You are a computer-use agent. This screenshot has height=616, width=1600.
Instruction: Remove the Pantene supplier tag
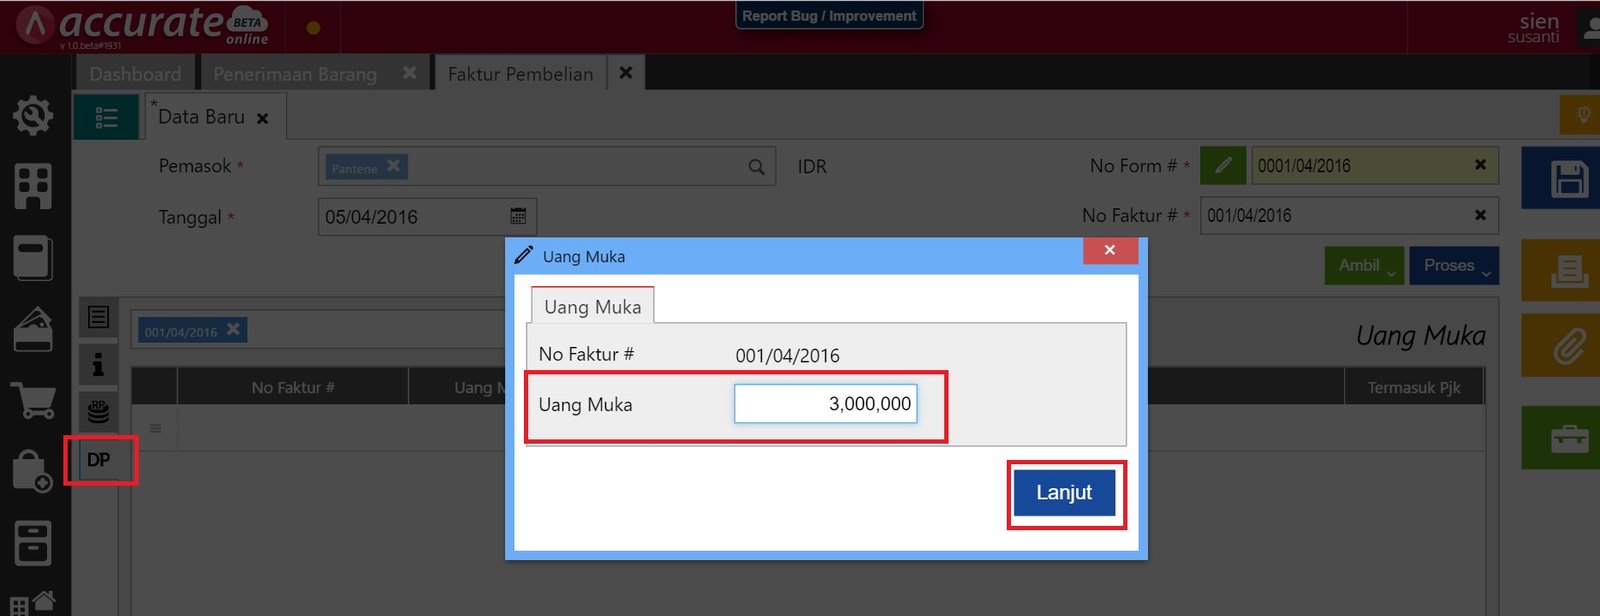pos(394,166)
